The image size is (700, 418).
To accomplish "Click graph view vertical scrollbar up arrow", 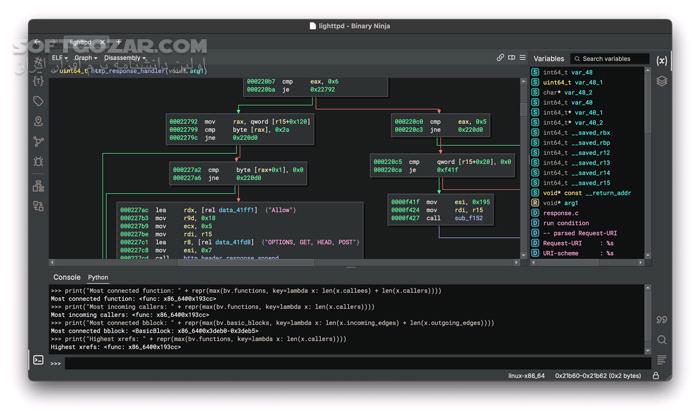I will click(524, 82).
